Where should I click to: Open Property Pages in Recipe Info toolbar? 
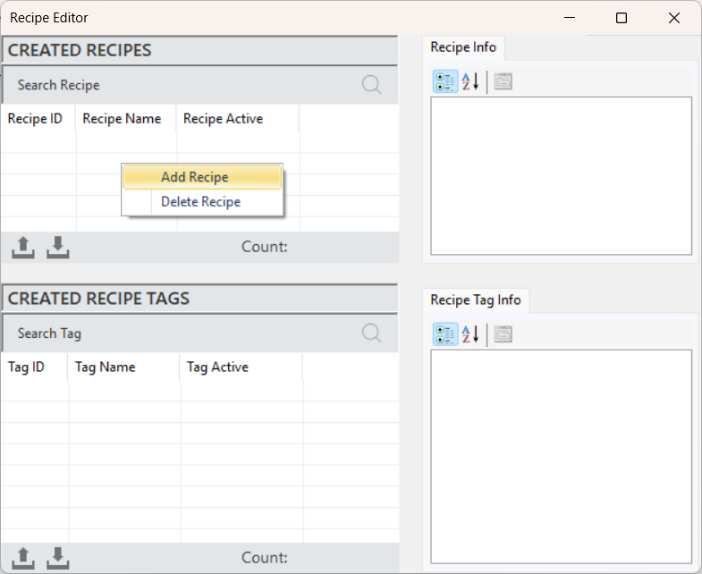(503, 81)
